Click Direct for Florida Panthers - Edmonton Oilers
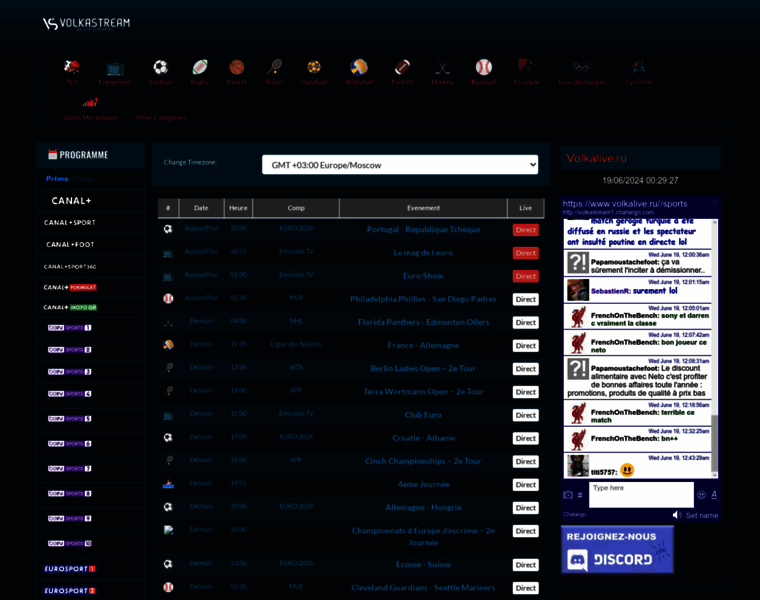The height and width of the screenshot is (600, 760). pos(525,322)
